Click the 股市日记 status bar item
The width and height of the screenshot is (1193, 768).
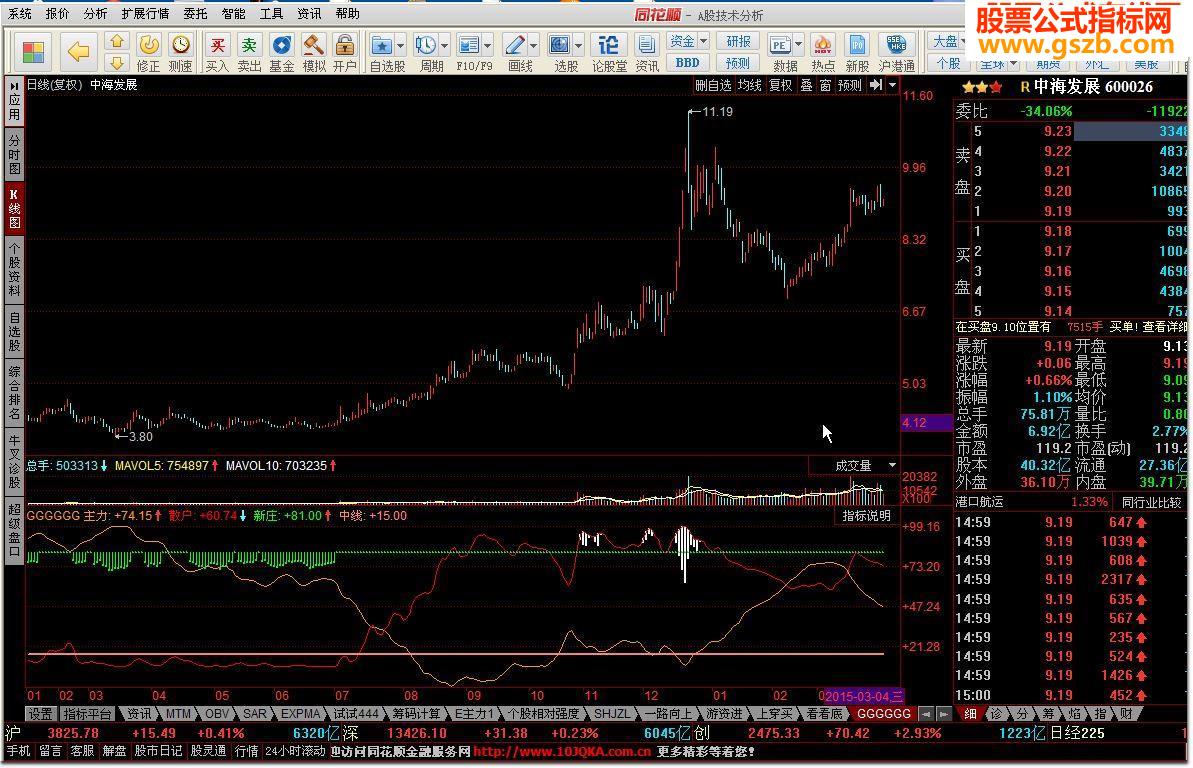click(x=158, y=750)
